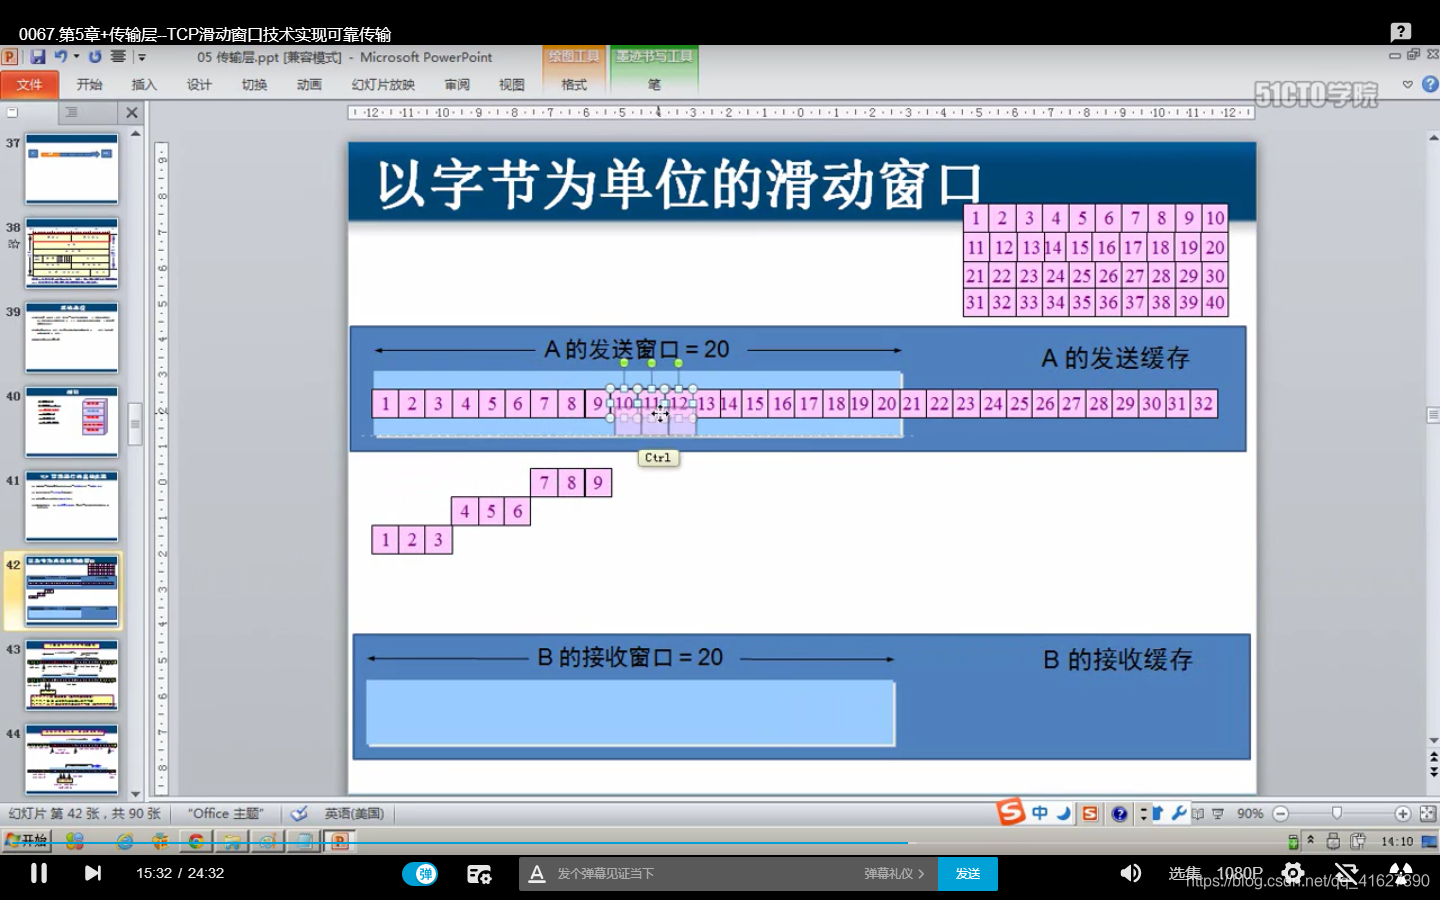The height and width of the screenshot is (900, 1440).
Task: Click thumbnail pane scroll-up arrow
Action: click(x=135, y=133)
